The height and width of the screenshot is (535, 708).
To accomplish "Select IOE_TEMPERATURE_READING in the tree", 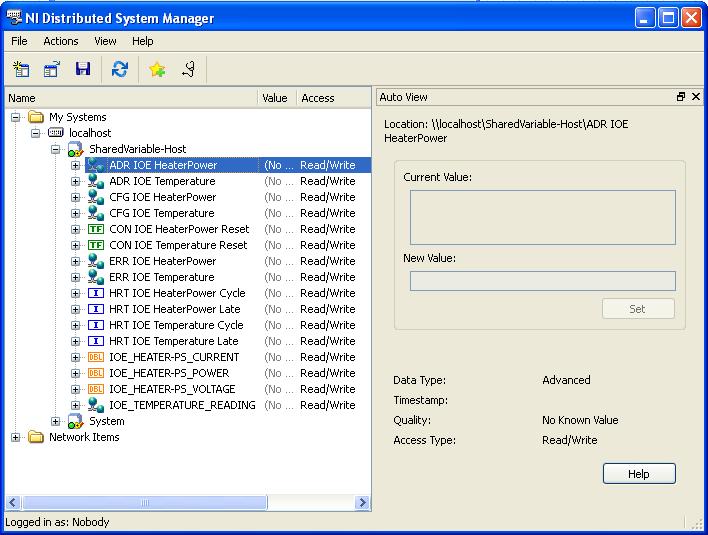I will (x=181, y=405).
